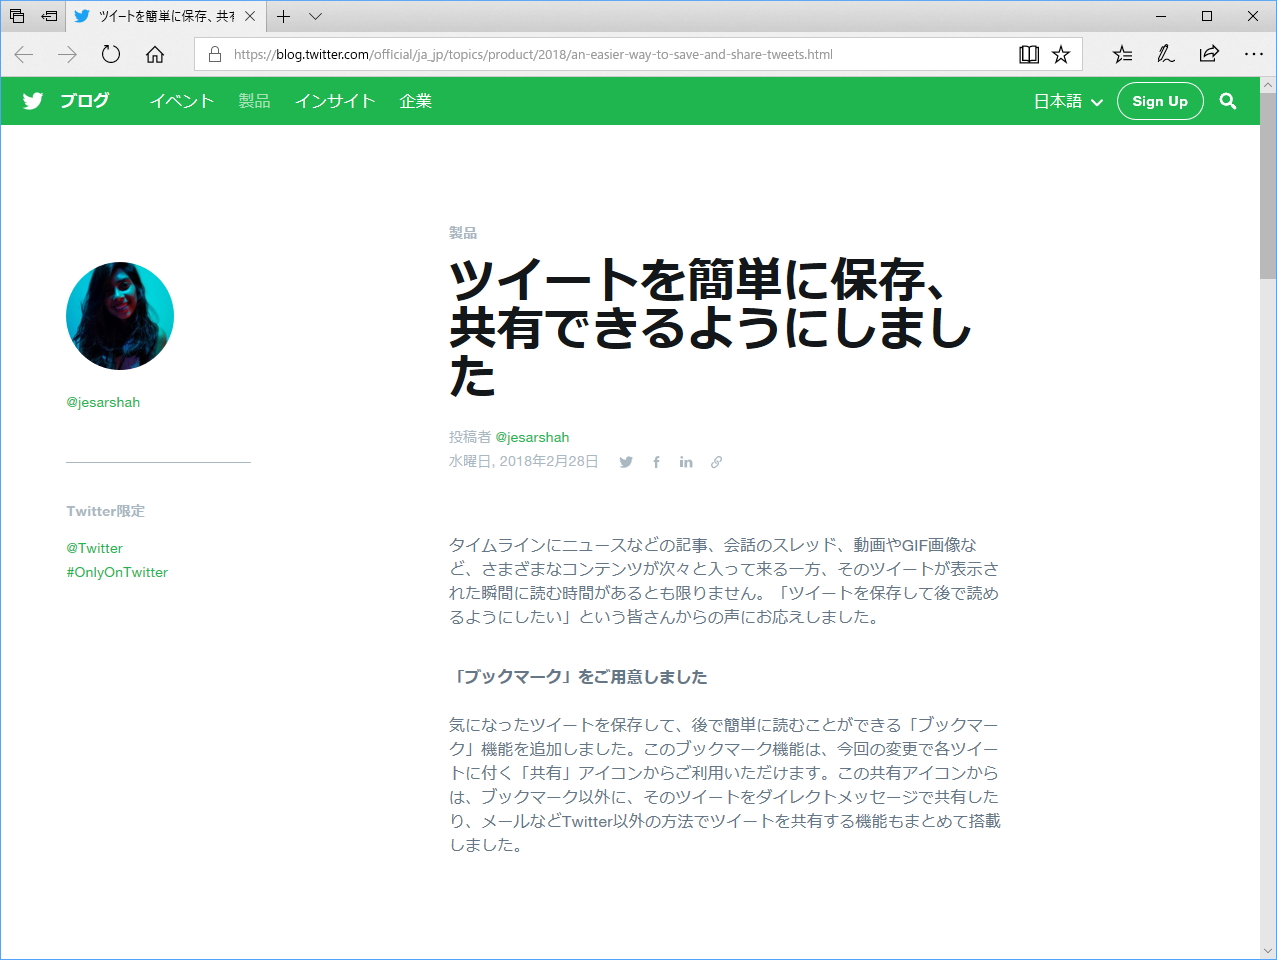Share the article via the LinkedIn icon

(x=686, y=461)
